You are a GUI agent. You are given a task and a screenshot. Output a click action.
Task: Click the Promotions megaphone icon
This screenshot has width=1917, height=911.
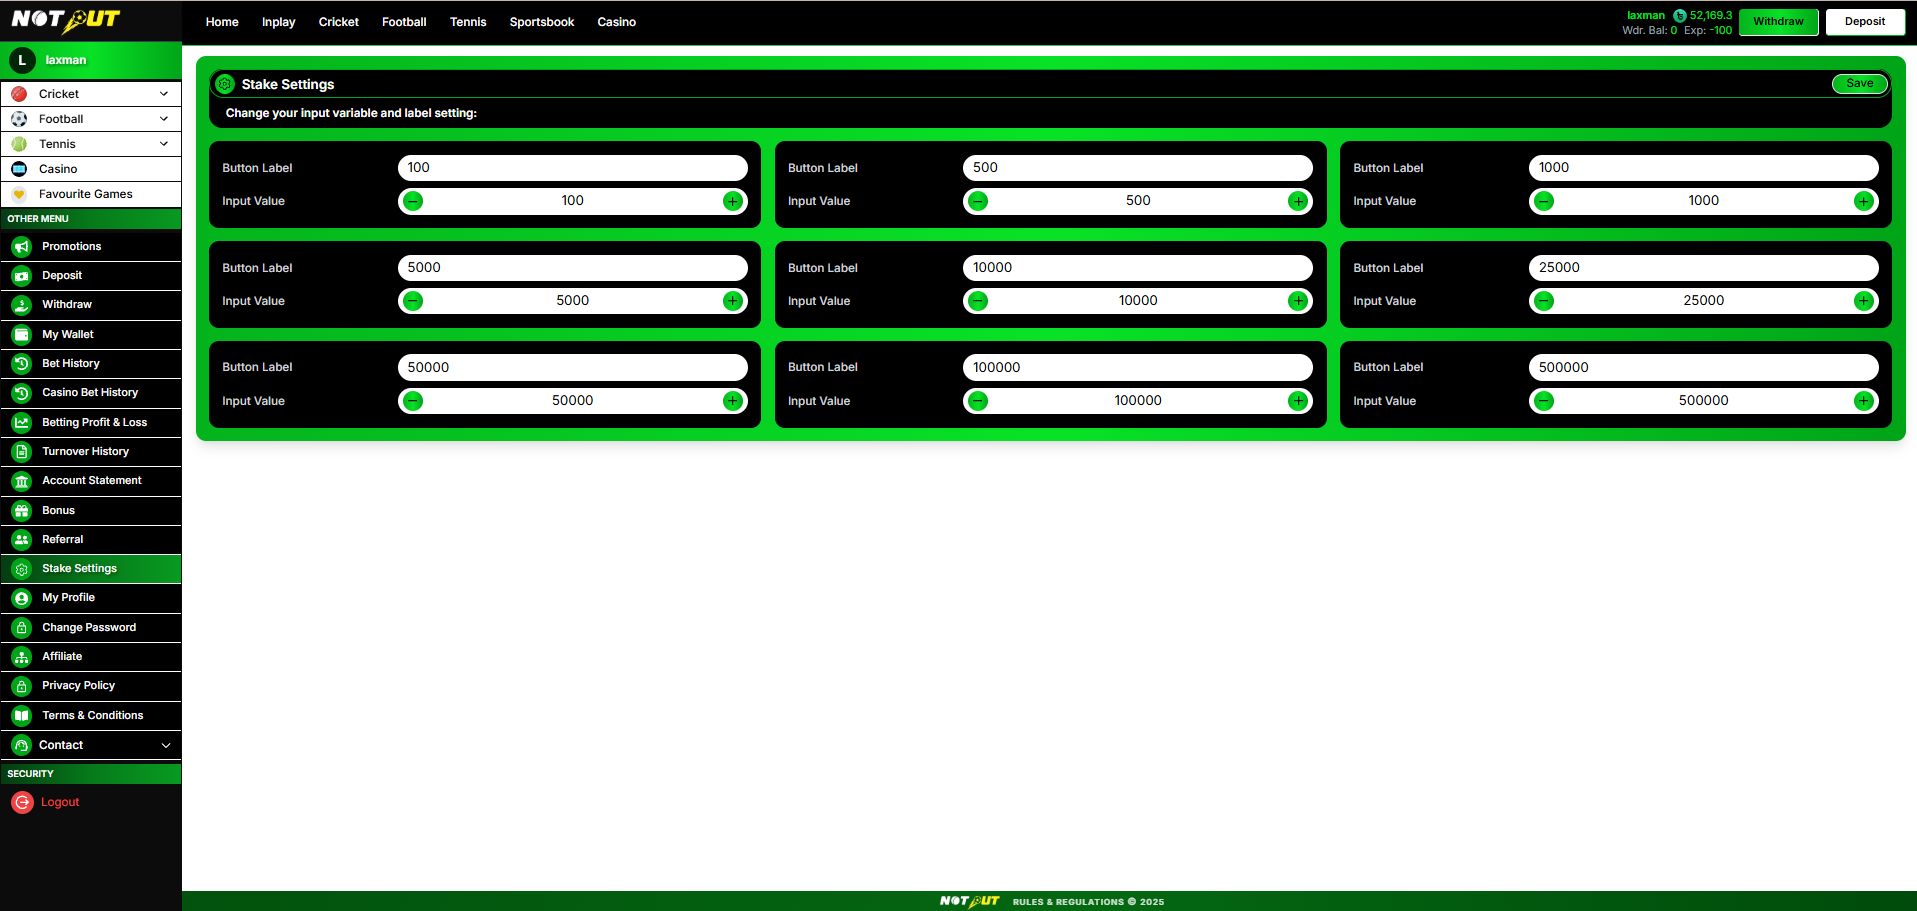tap(22, 246)
